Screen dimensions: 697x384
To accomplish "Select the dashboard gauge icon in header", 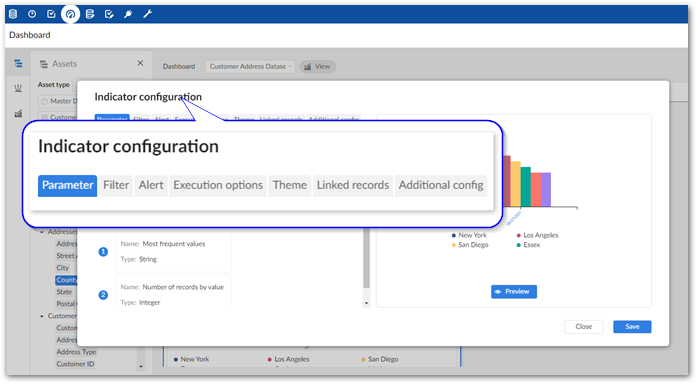I will [70, 14].
